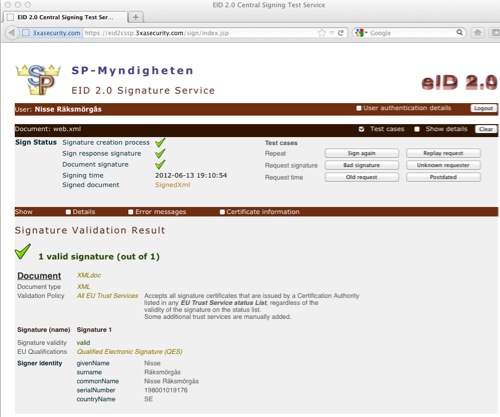The height and width of the screenshot is (417, 500).
Task: Click the Signature Validation Result heading
Action: click(90, 230)
